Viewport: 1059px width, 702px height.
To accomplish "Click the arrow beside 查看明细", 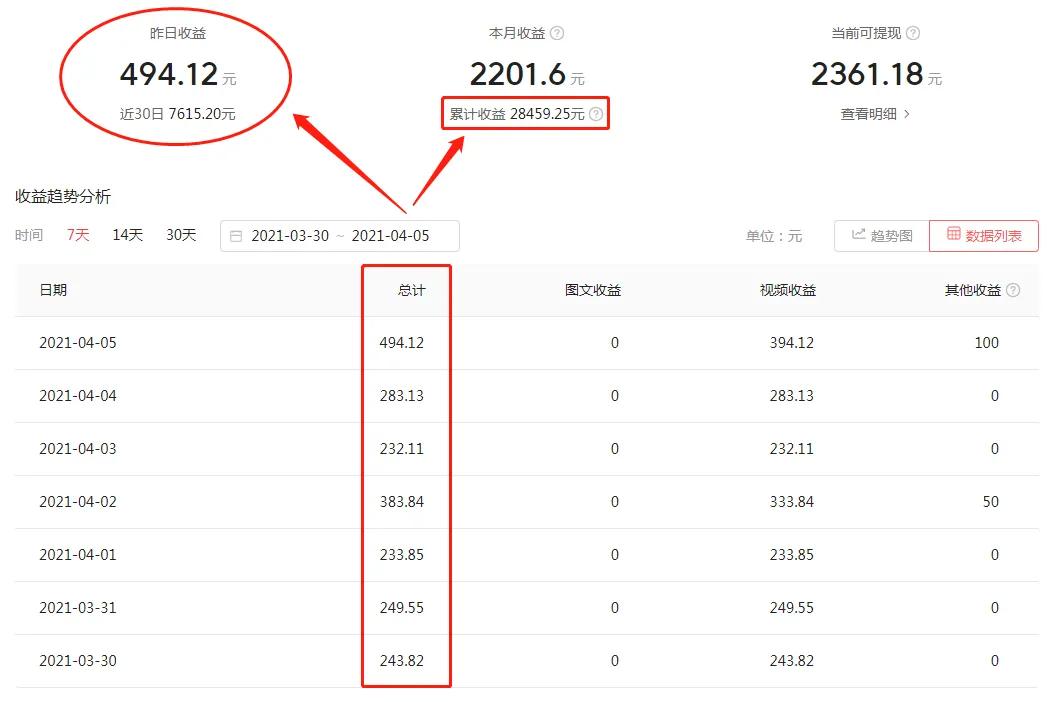I will pyautogui.click(x=908, y=114).
